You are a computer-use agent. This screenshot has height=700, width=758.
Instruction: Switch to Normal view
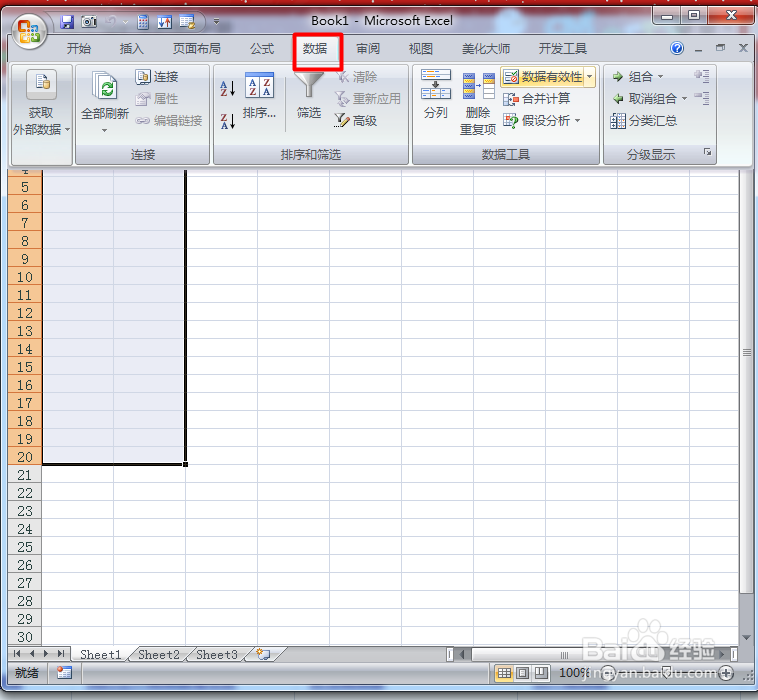tap(504, 673)
